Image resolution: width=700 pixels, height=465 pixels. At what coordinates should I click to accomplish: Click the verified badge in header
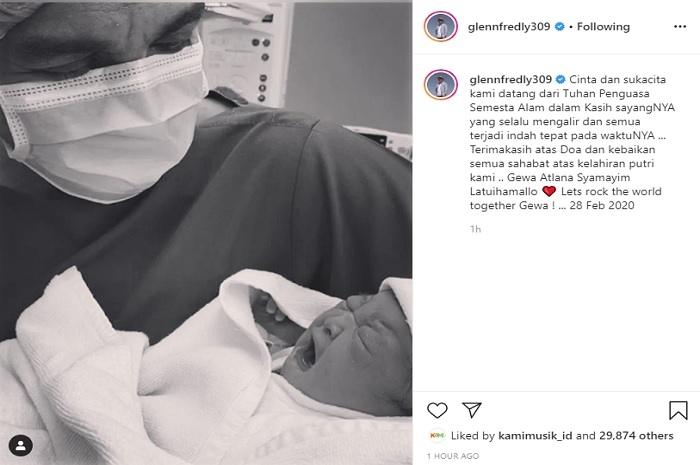click(x=559, y=27)
